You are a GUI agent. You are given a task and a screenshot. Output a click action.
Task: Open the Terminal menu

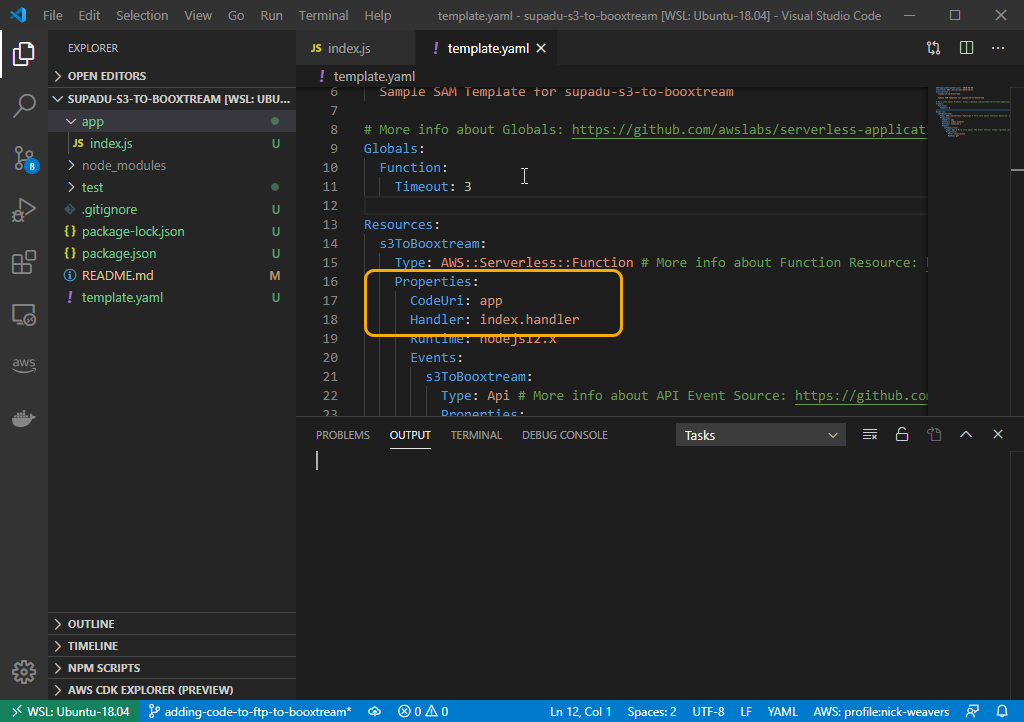323,15
